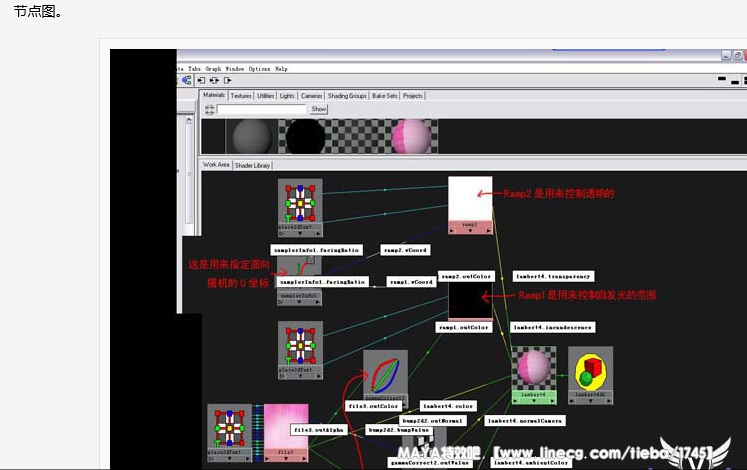Select the pink striped material swatch
Screen dimensions: 747x470
tap(412, 136)
